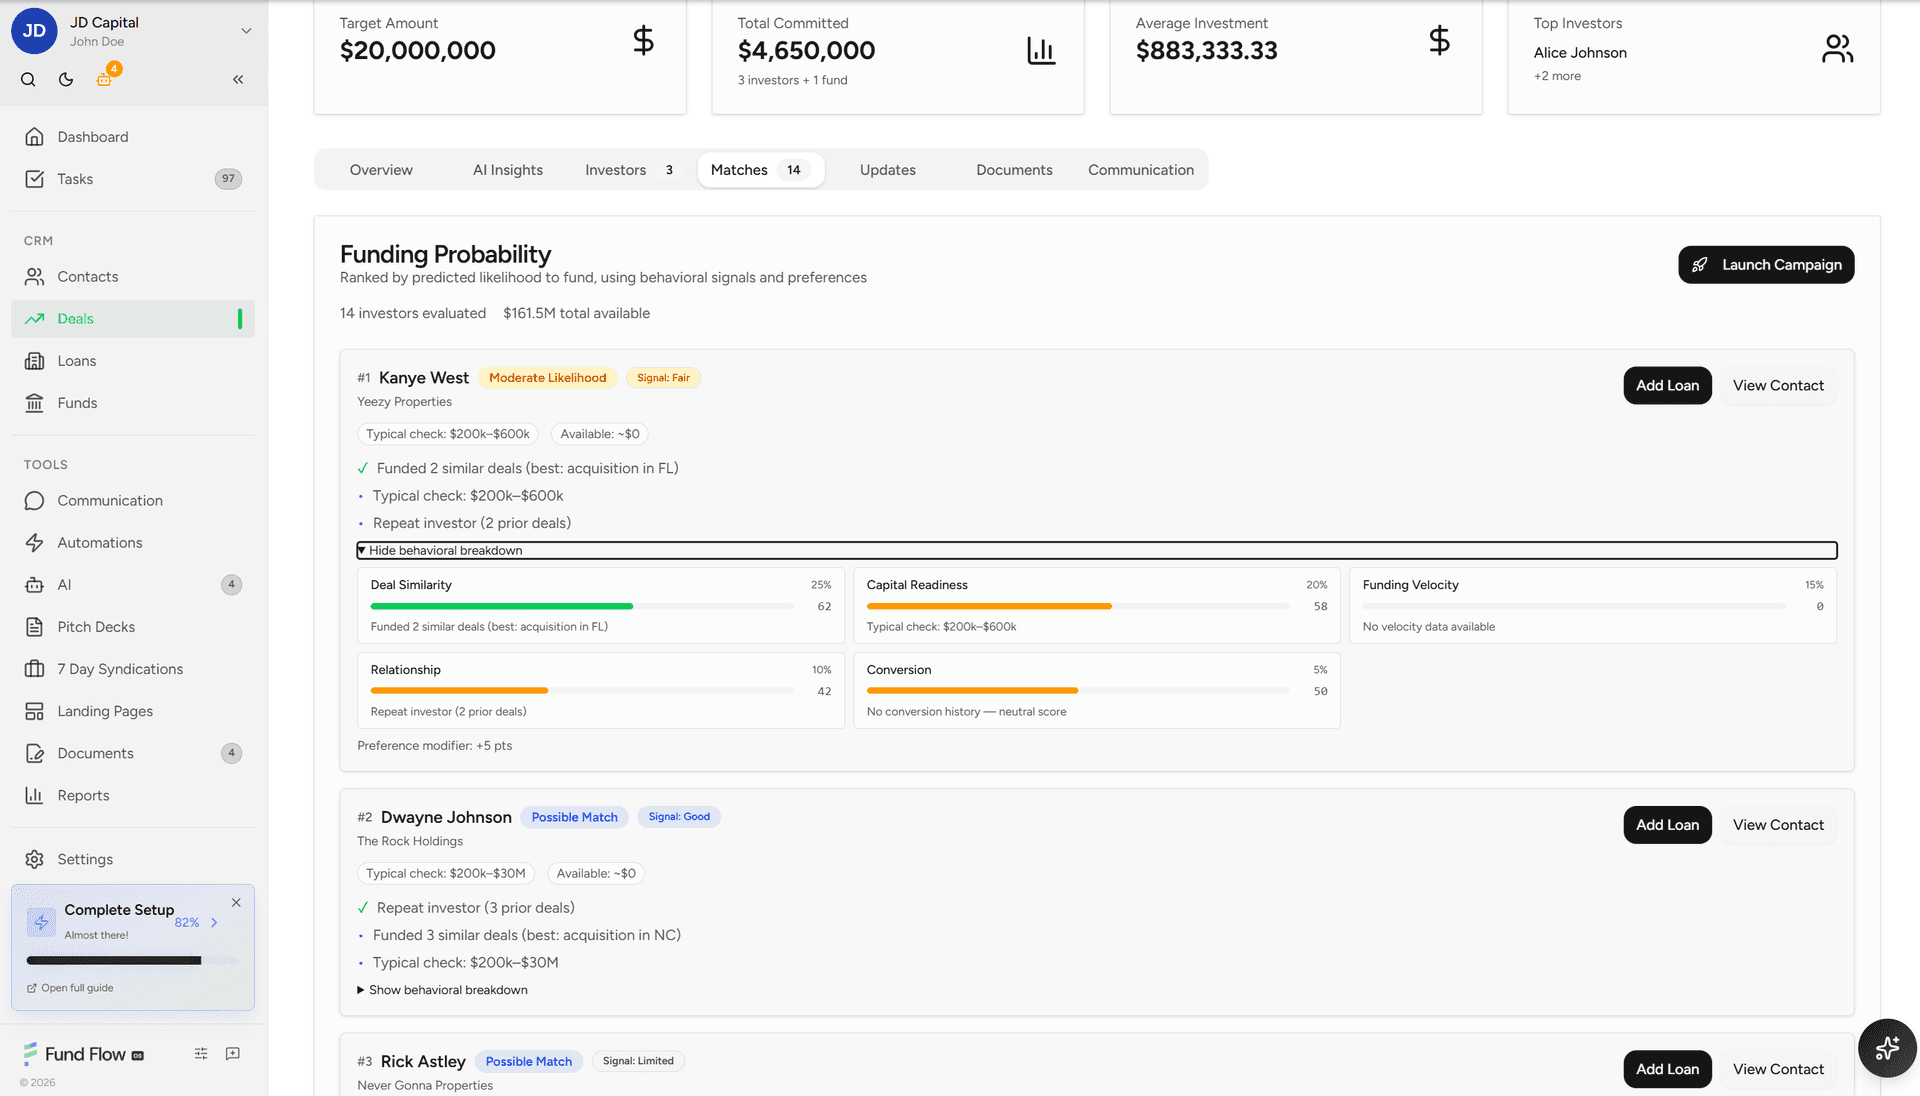1920x1096 pixels.
Task: Click the Conversion score bar
Action: pyautogui.click(x=1078, y=691)
